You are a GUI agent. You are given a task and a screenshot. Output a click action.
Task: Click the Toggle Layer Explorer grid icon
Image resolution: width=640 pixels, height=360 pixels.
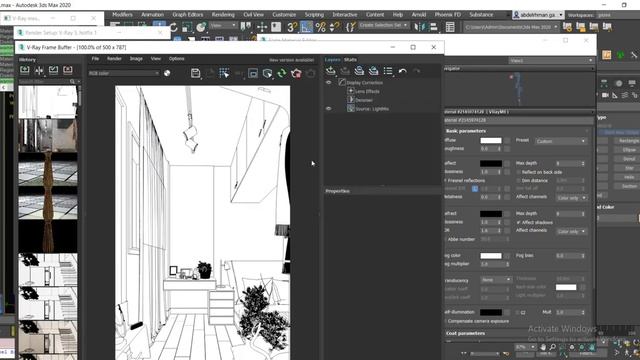coord(450,27)
